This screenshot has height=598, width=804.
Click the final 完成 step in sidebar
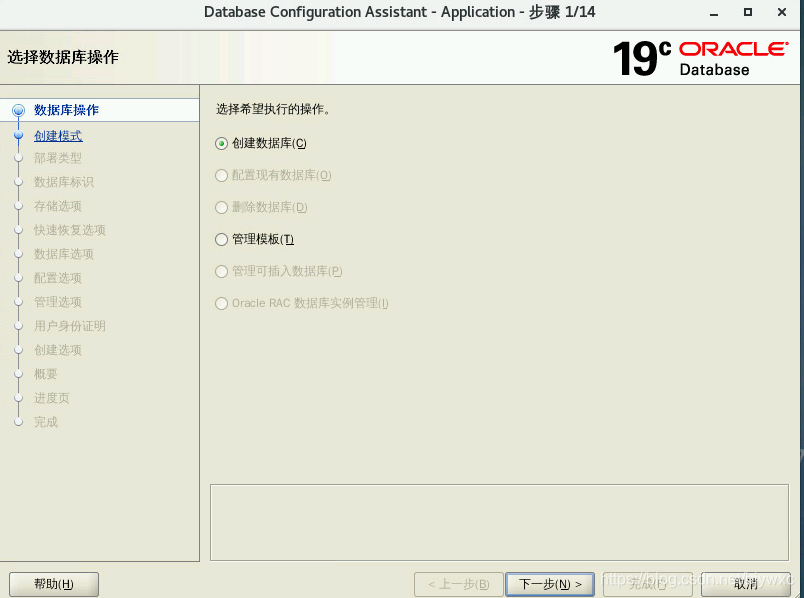click(46, 422)
